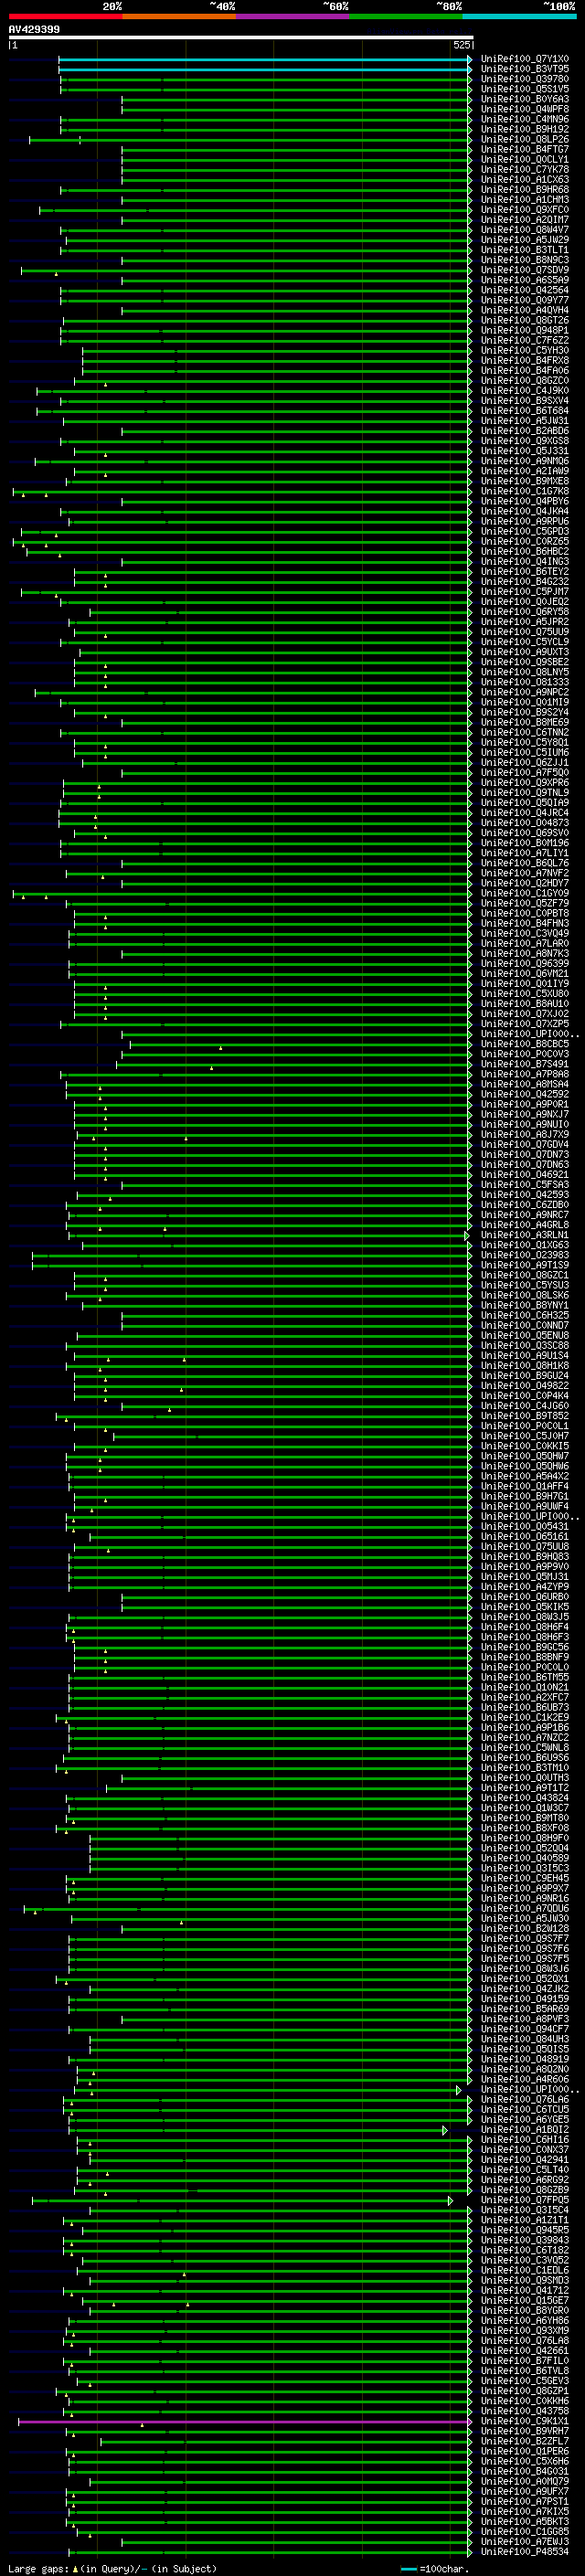Screen dimensions: 585x2576
Task: Open hit UniRef100_C9K1X1
Action: pyautogui.click(x=525, y=2421)
